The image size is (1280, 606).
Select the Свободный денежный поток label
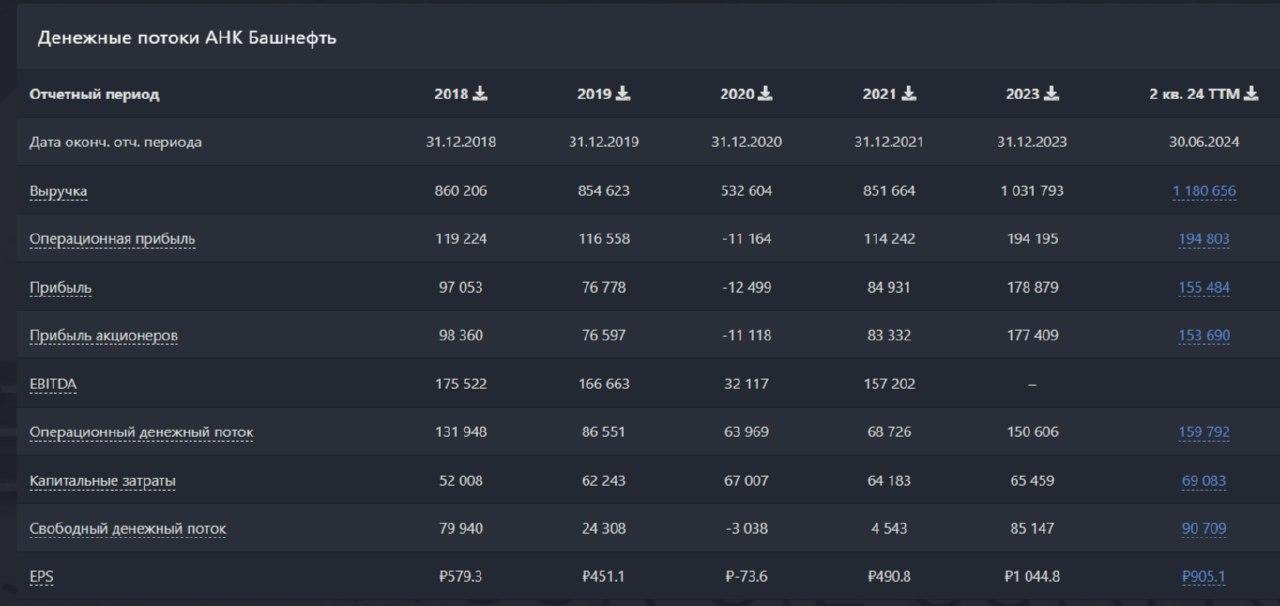pyautogui.click(x=127, y=529)
